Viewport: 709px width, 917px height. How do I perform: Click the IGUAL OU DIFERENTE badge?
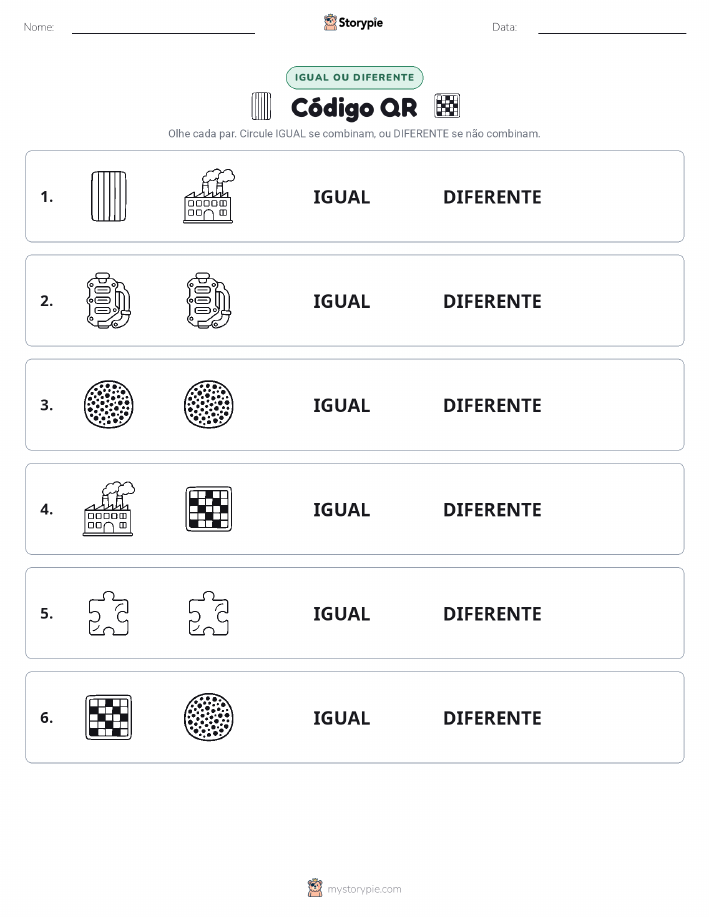pos(354,77)
